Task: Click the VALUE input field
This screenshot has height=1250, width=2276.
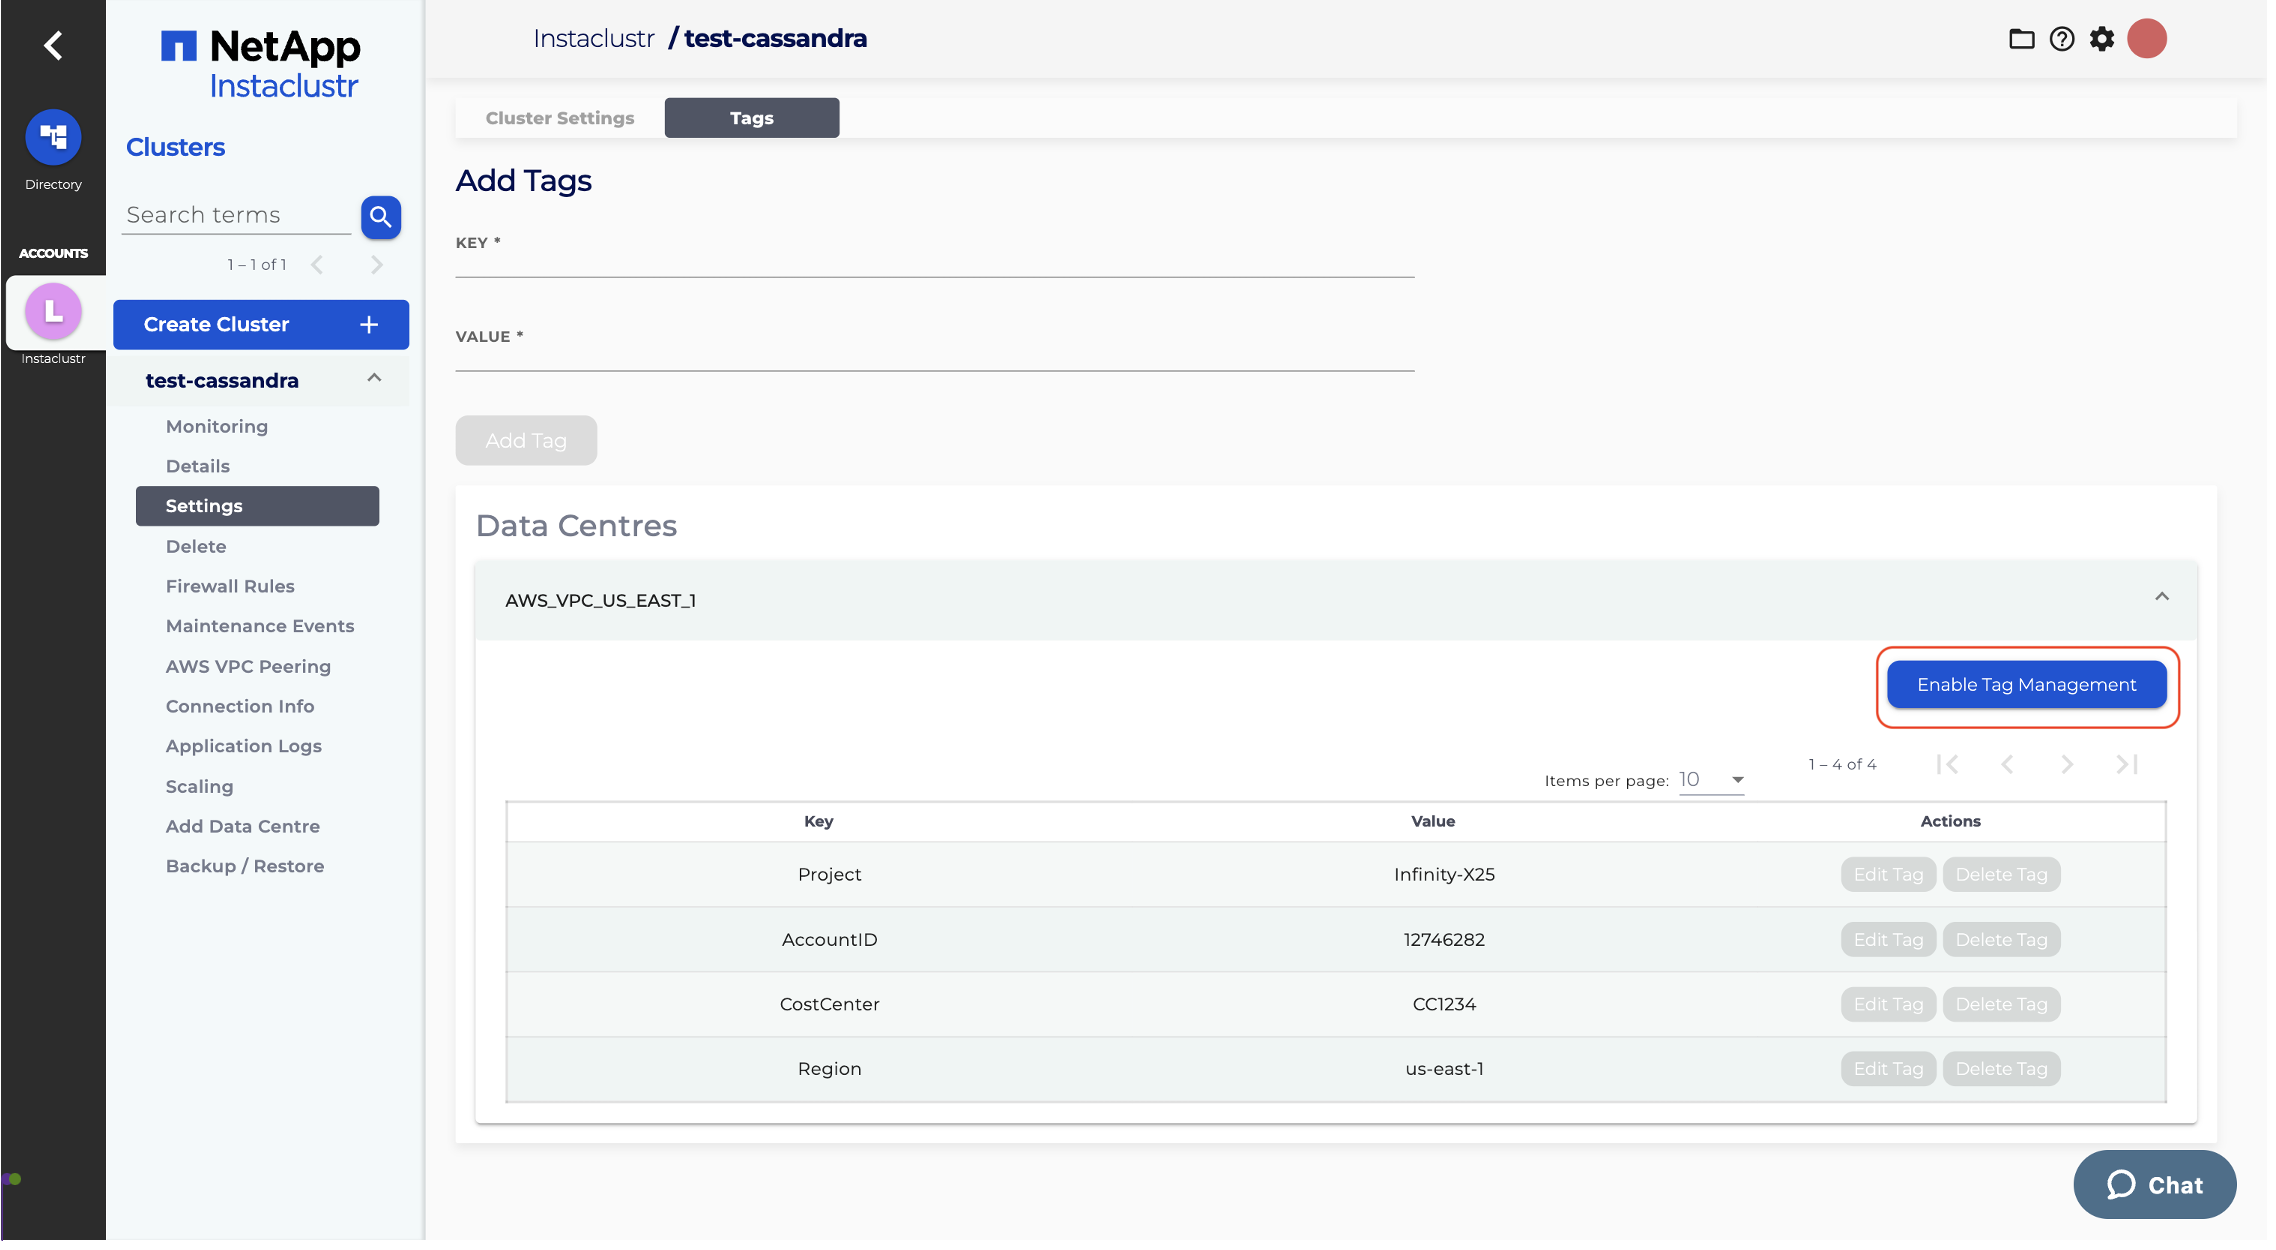Action: coord(934,358)
